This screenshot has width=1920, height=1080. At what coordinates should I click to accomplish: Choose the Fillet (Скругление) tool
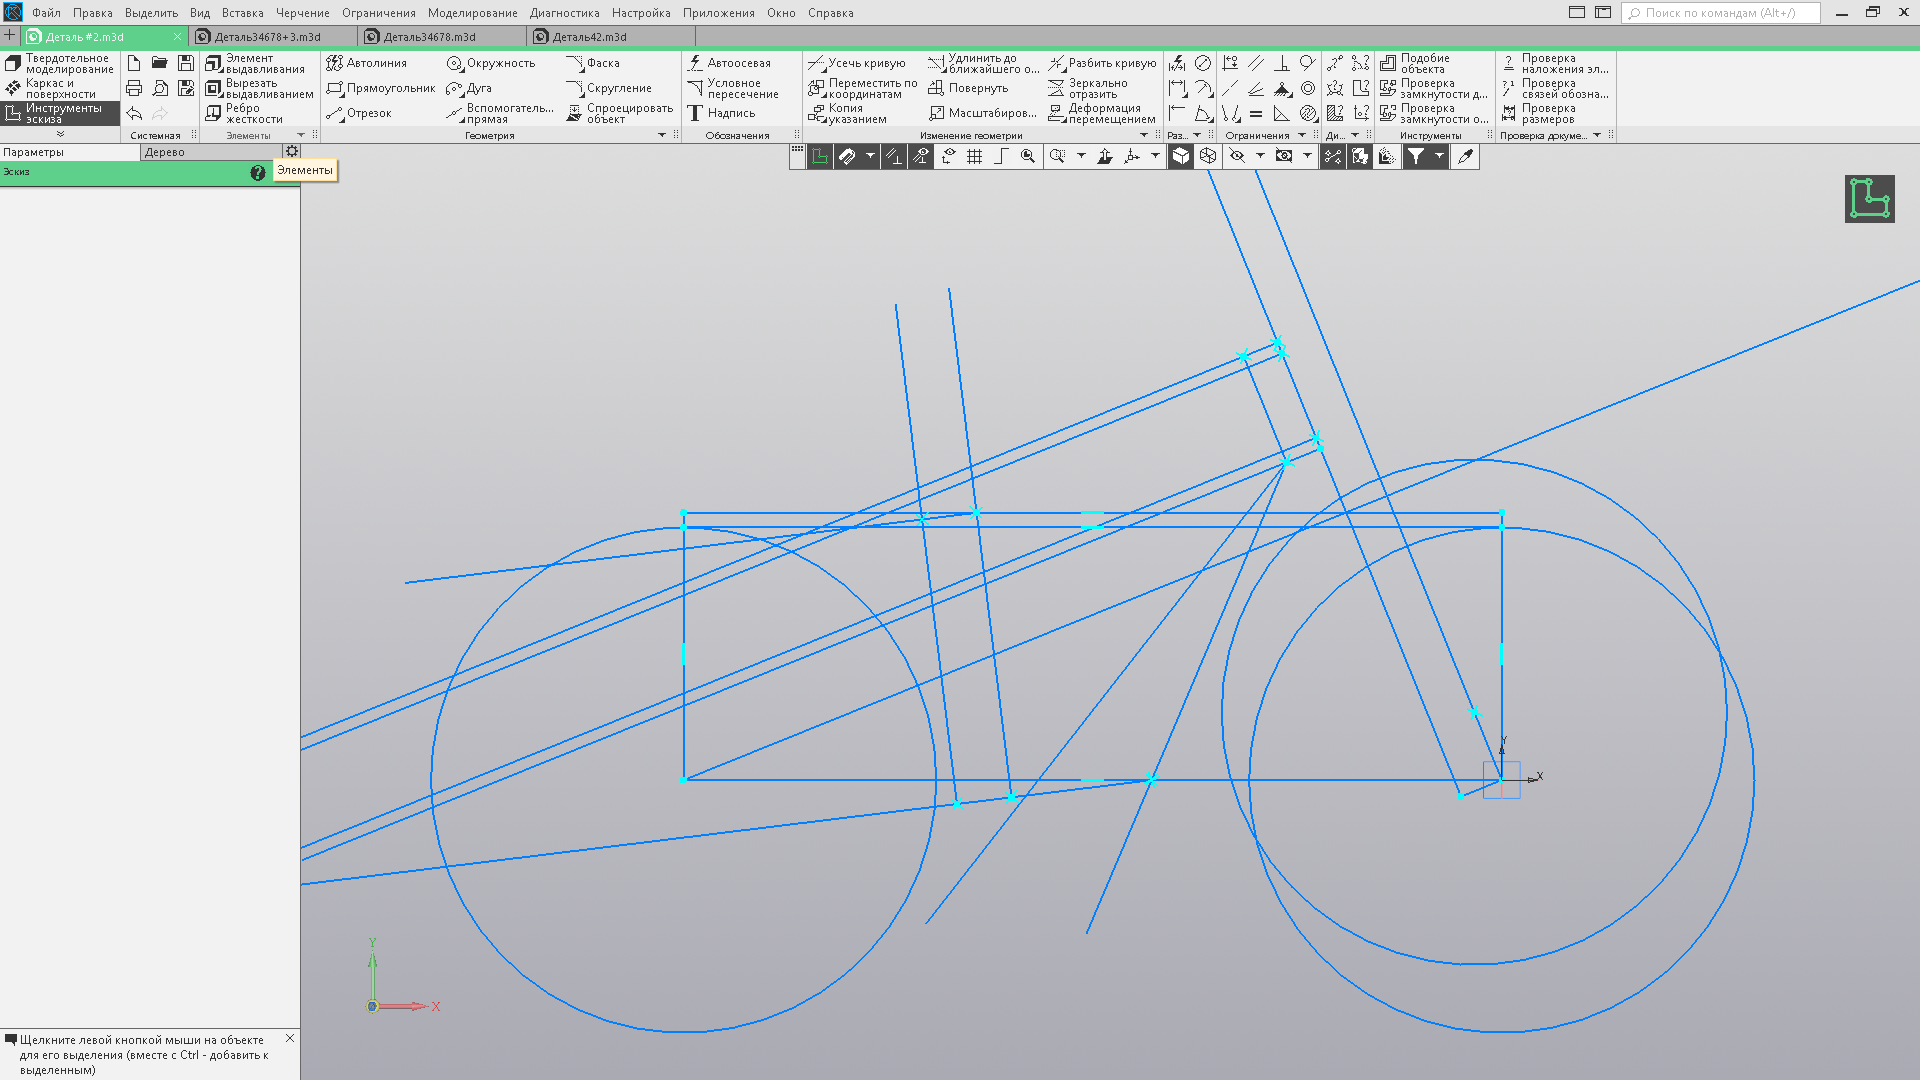(x=609, y=88)
